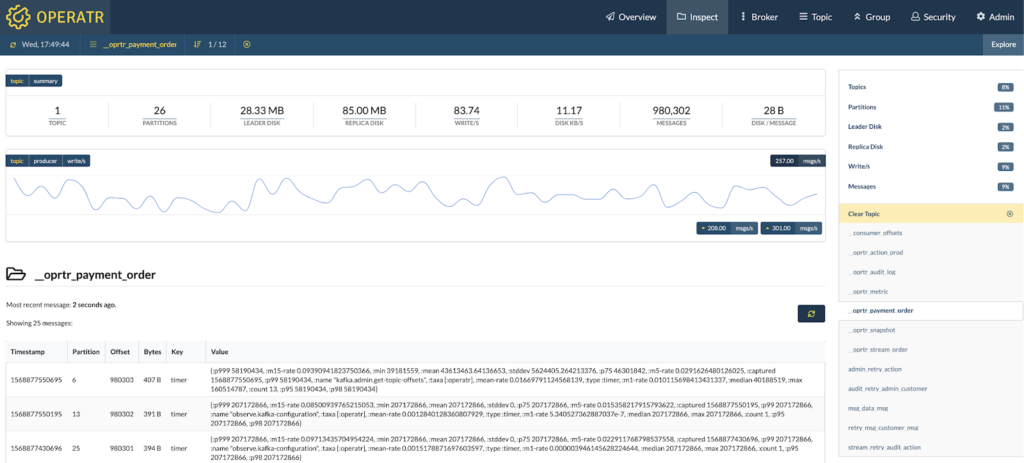Click the 208.00 msgs/s minimum badge
The width and height of the screenshot is (1024, 463).
coord(727,229)
